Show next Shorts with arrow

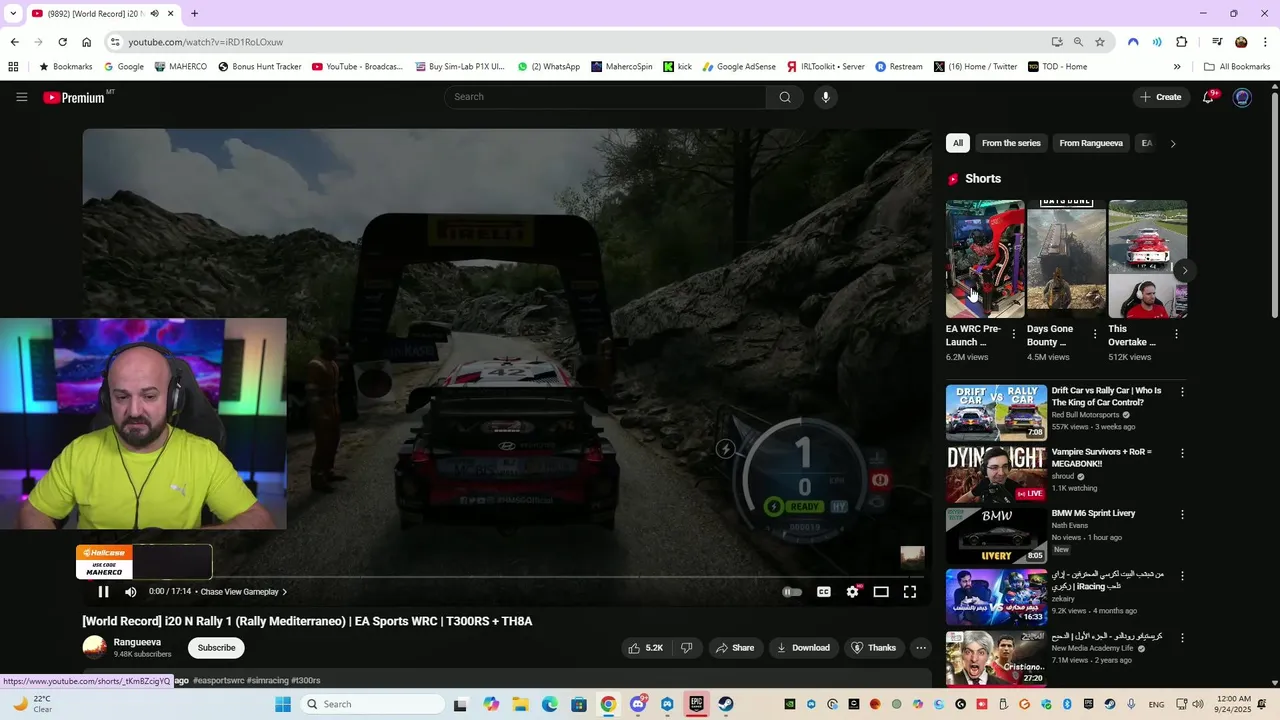click(1185, 271)
